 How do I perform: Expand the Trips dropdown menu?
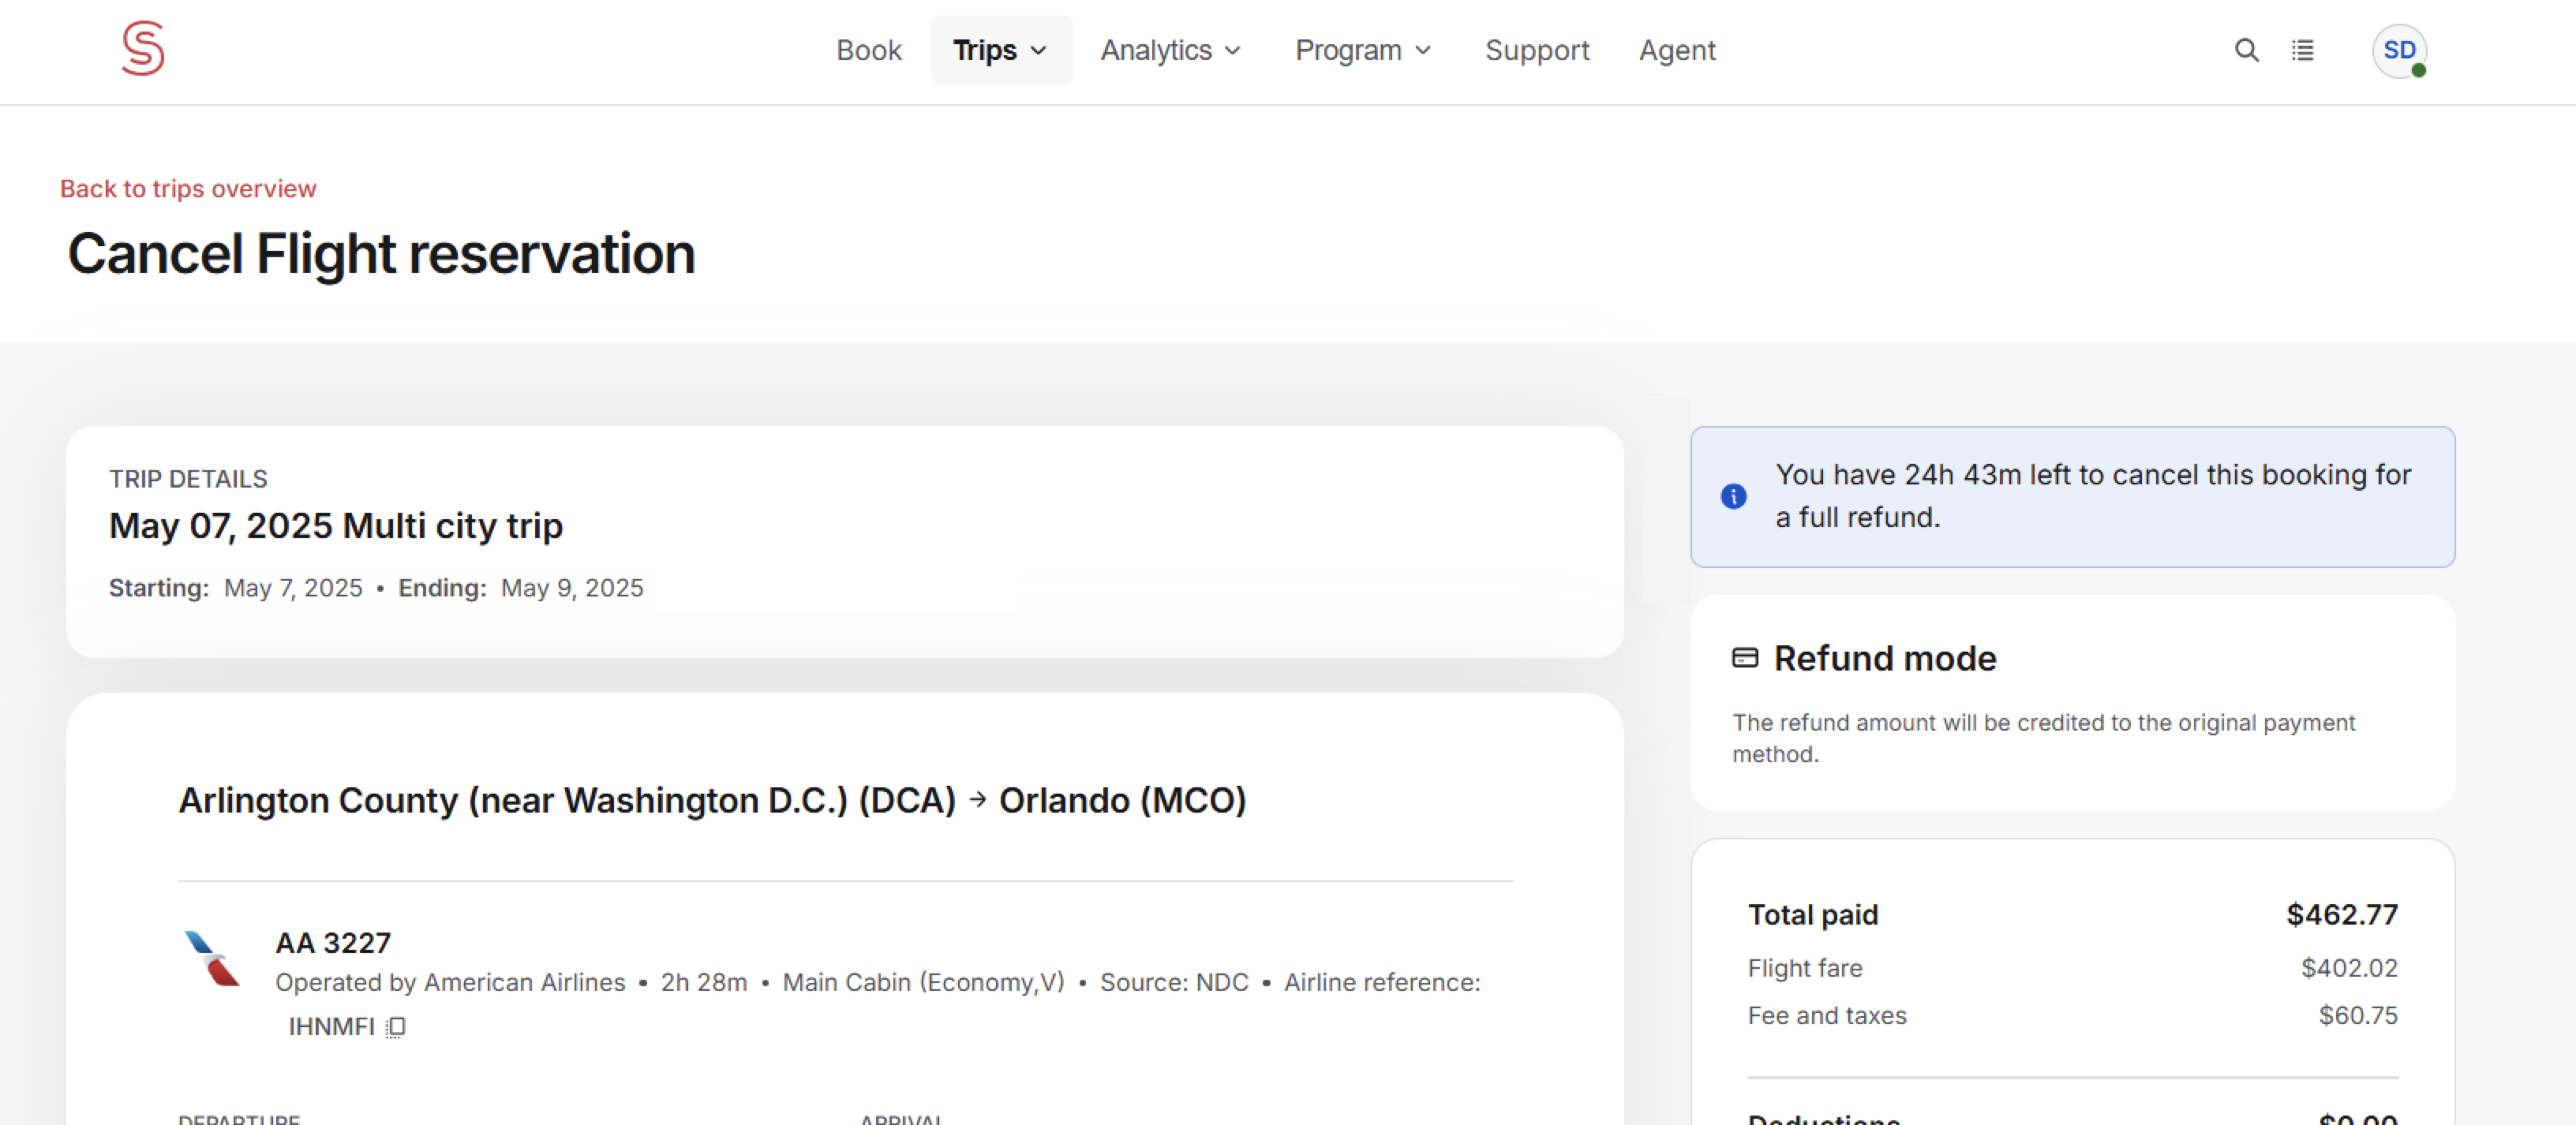pos(1000,50)
